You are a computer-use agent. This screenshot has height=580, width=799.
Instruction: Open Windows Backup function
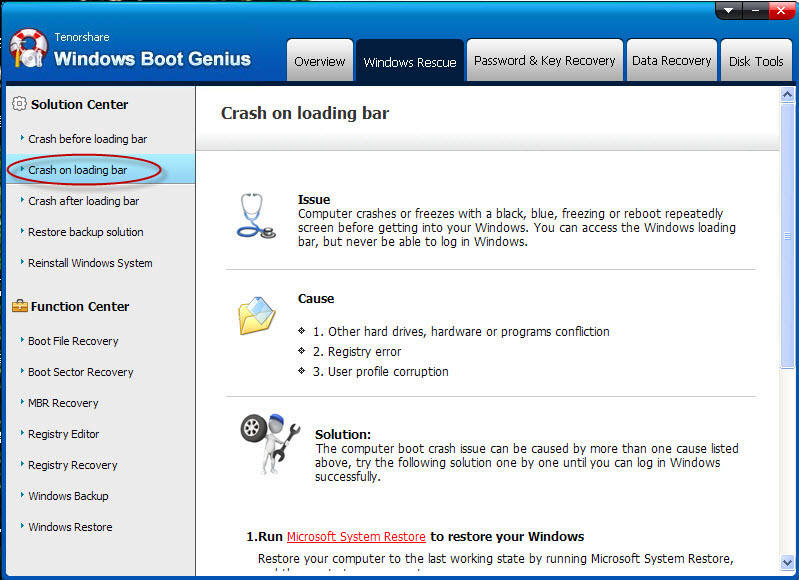point(68,496)
